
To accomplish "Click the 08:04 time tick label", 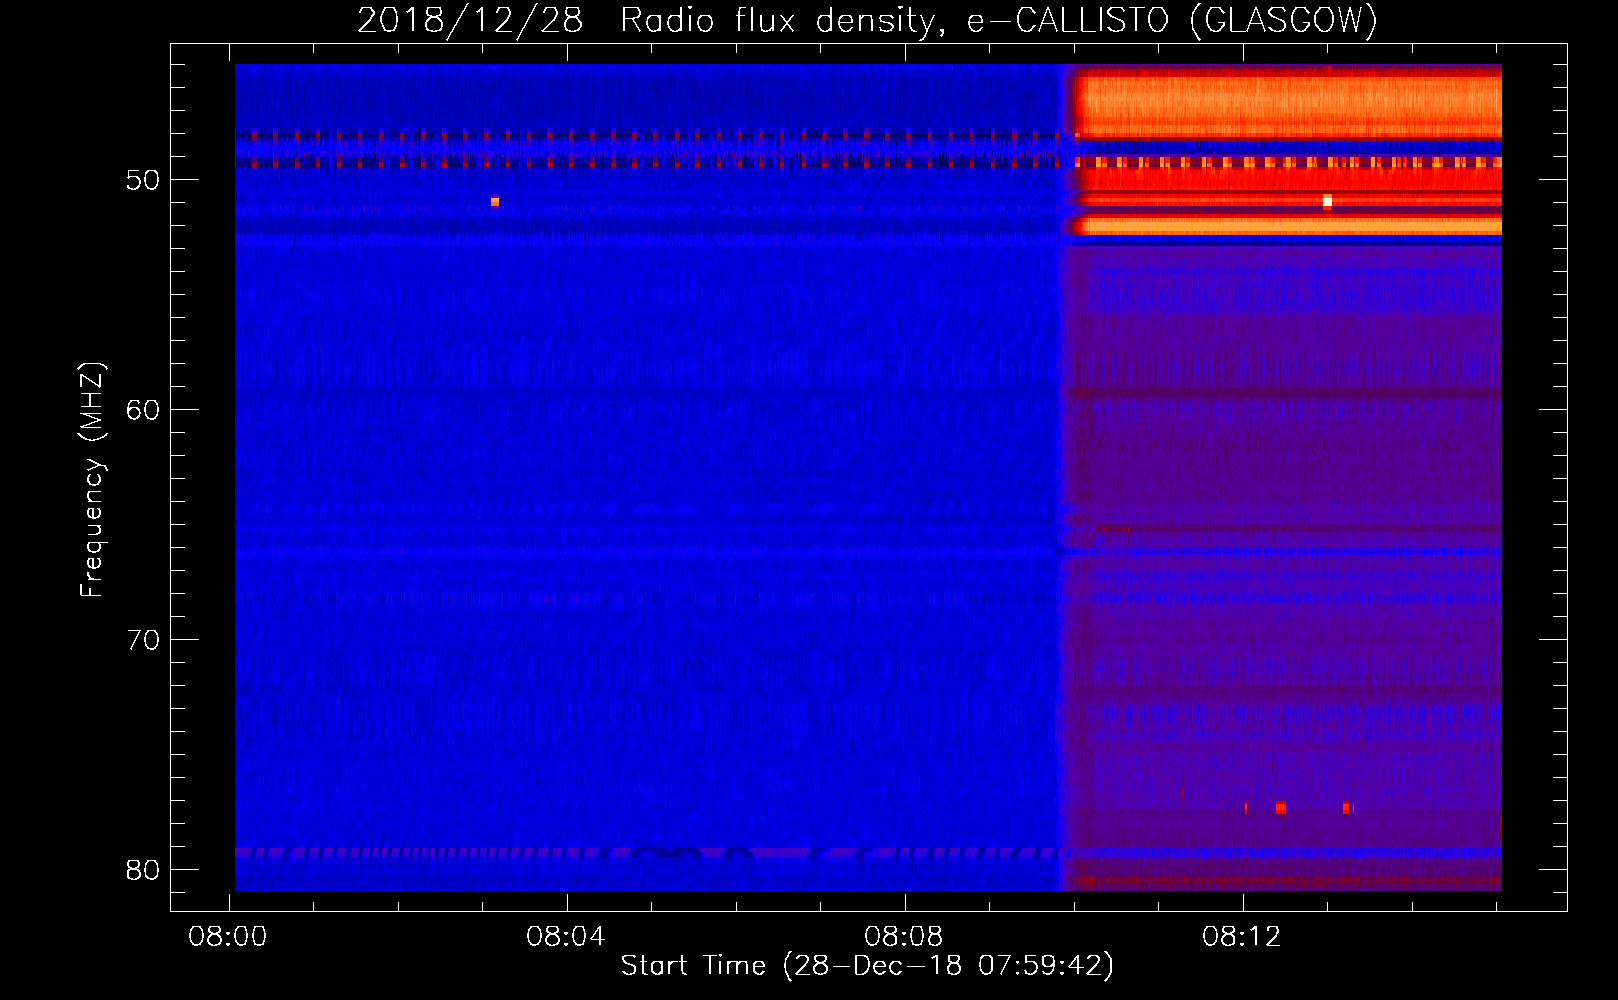I will click(566, 937).
